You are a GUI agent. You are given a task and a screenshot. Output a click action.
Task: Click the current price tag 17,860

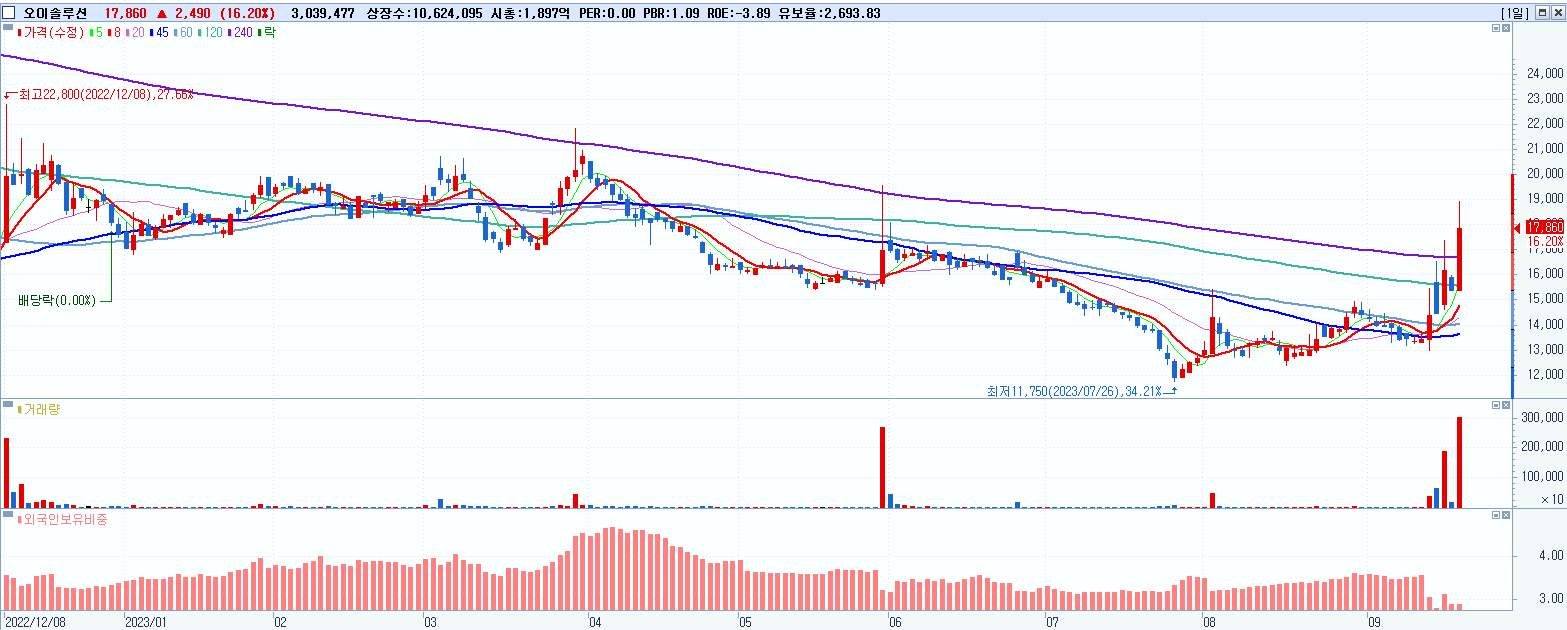point(1545,227)
